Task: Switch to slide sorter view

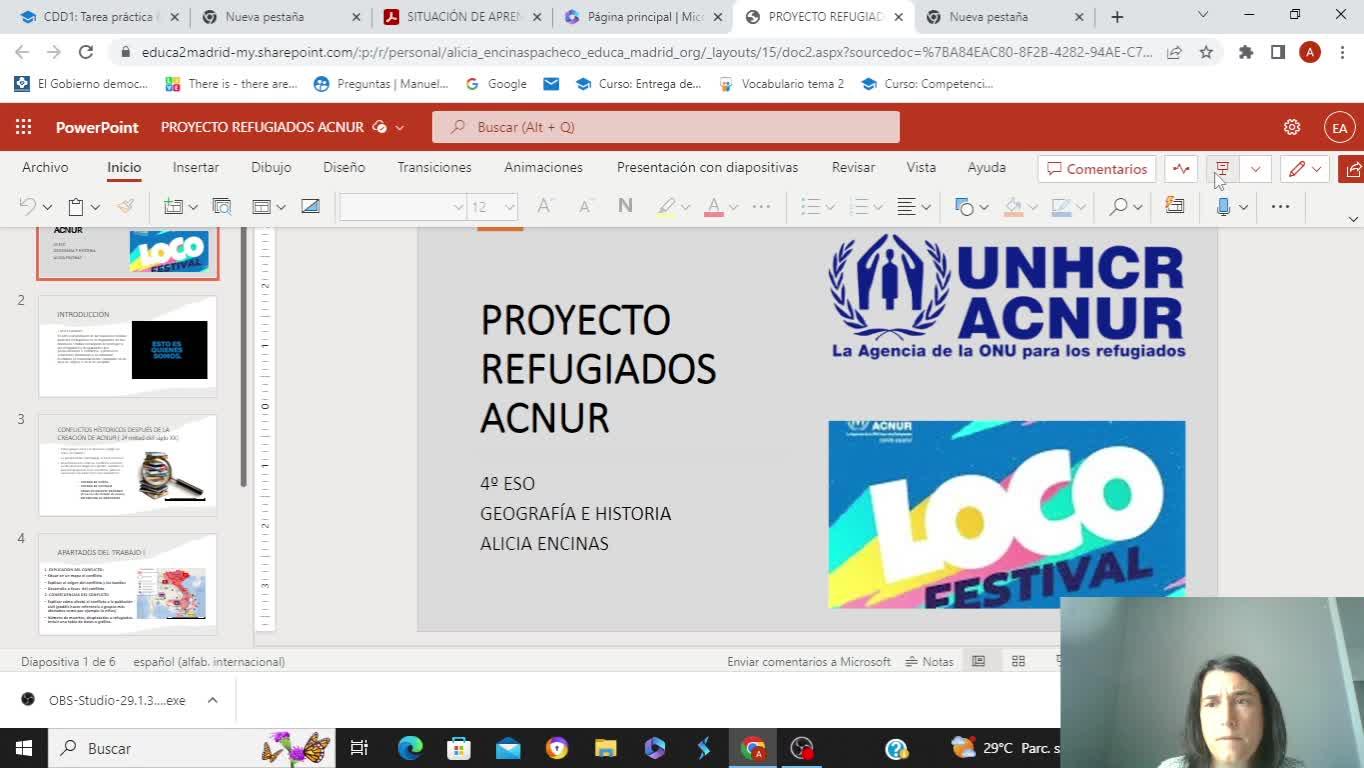Action: [x=1018, y=661]
